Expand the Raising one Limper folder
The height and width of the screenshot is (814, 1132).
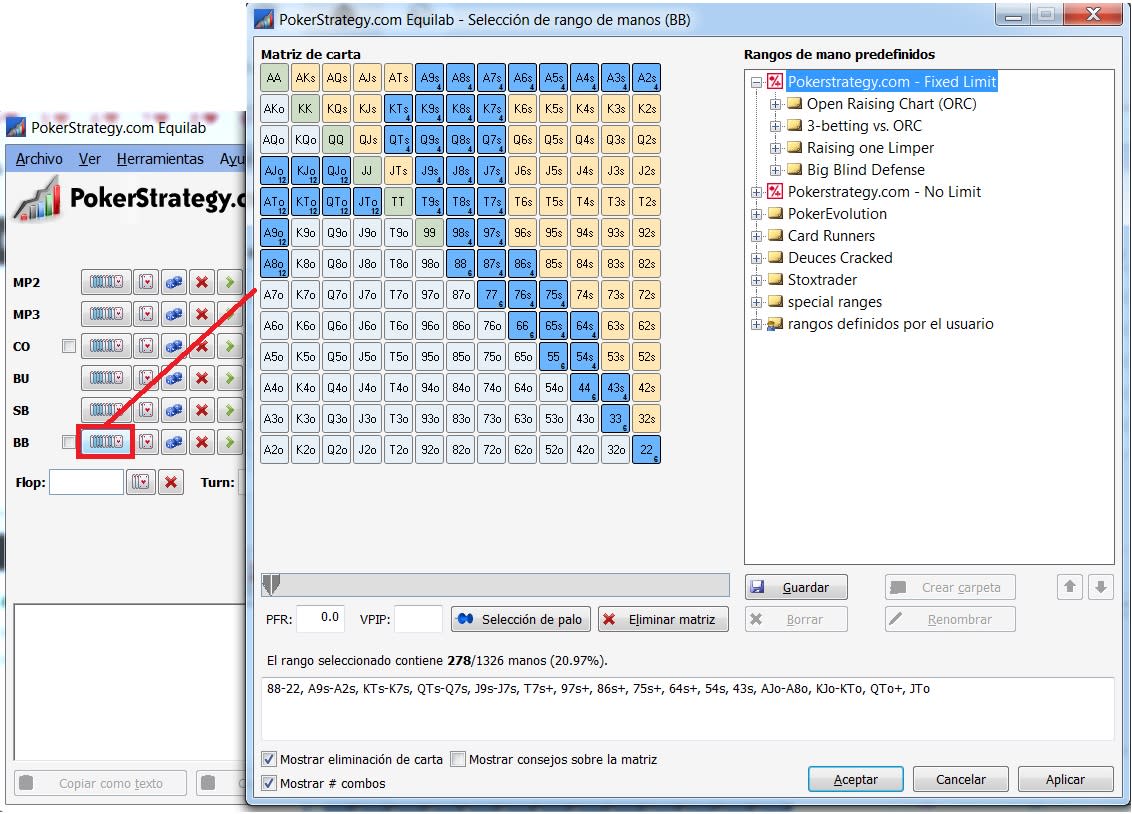click(x=775, y=148)
